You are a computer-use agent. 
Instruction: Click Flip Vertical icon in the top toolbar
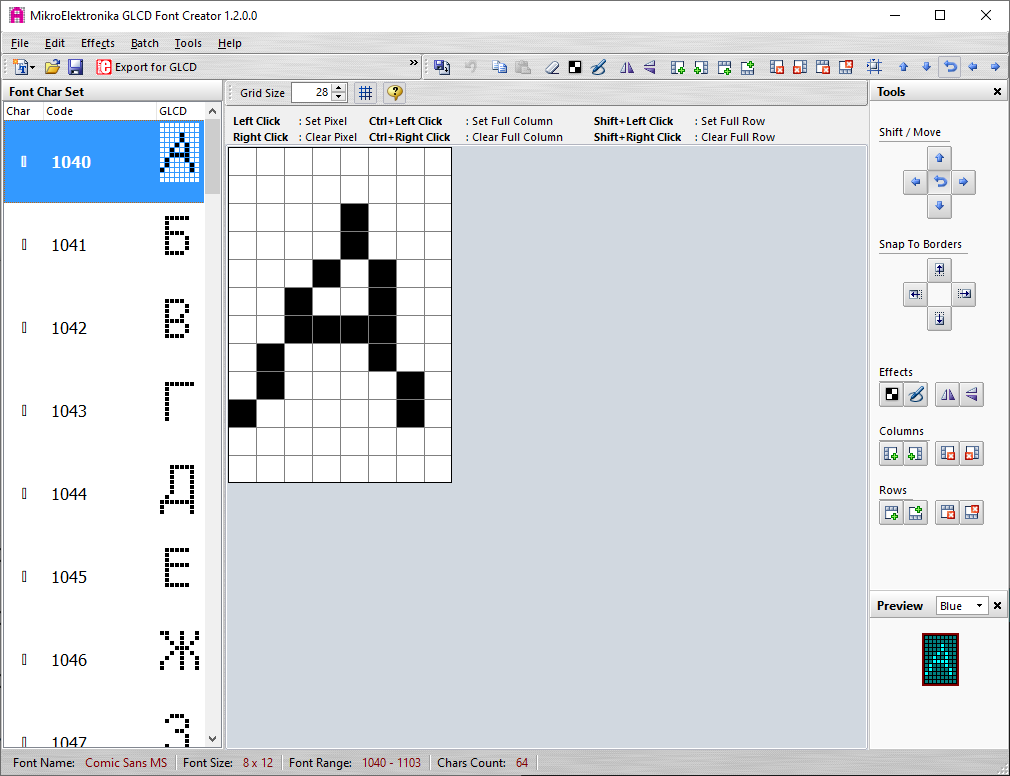click(x=650, y=67)
